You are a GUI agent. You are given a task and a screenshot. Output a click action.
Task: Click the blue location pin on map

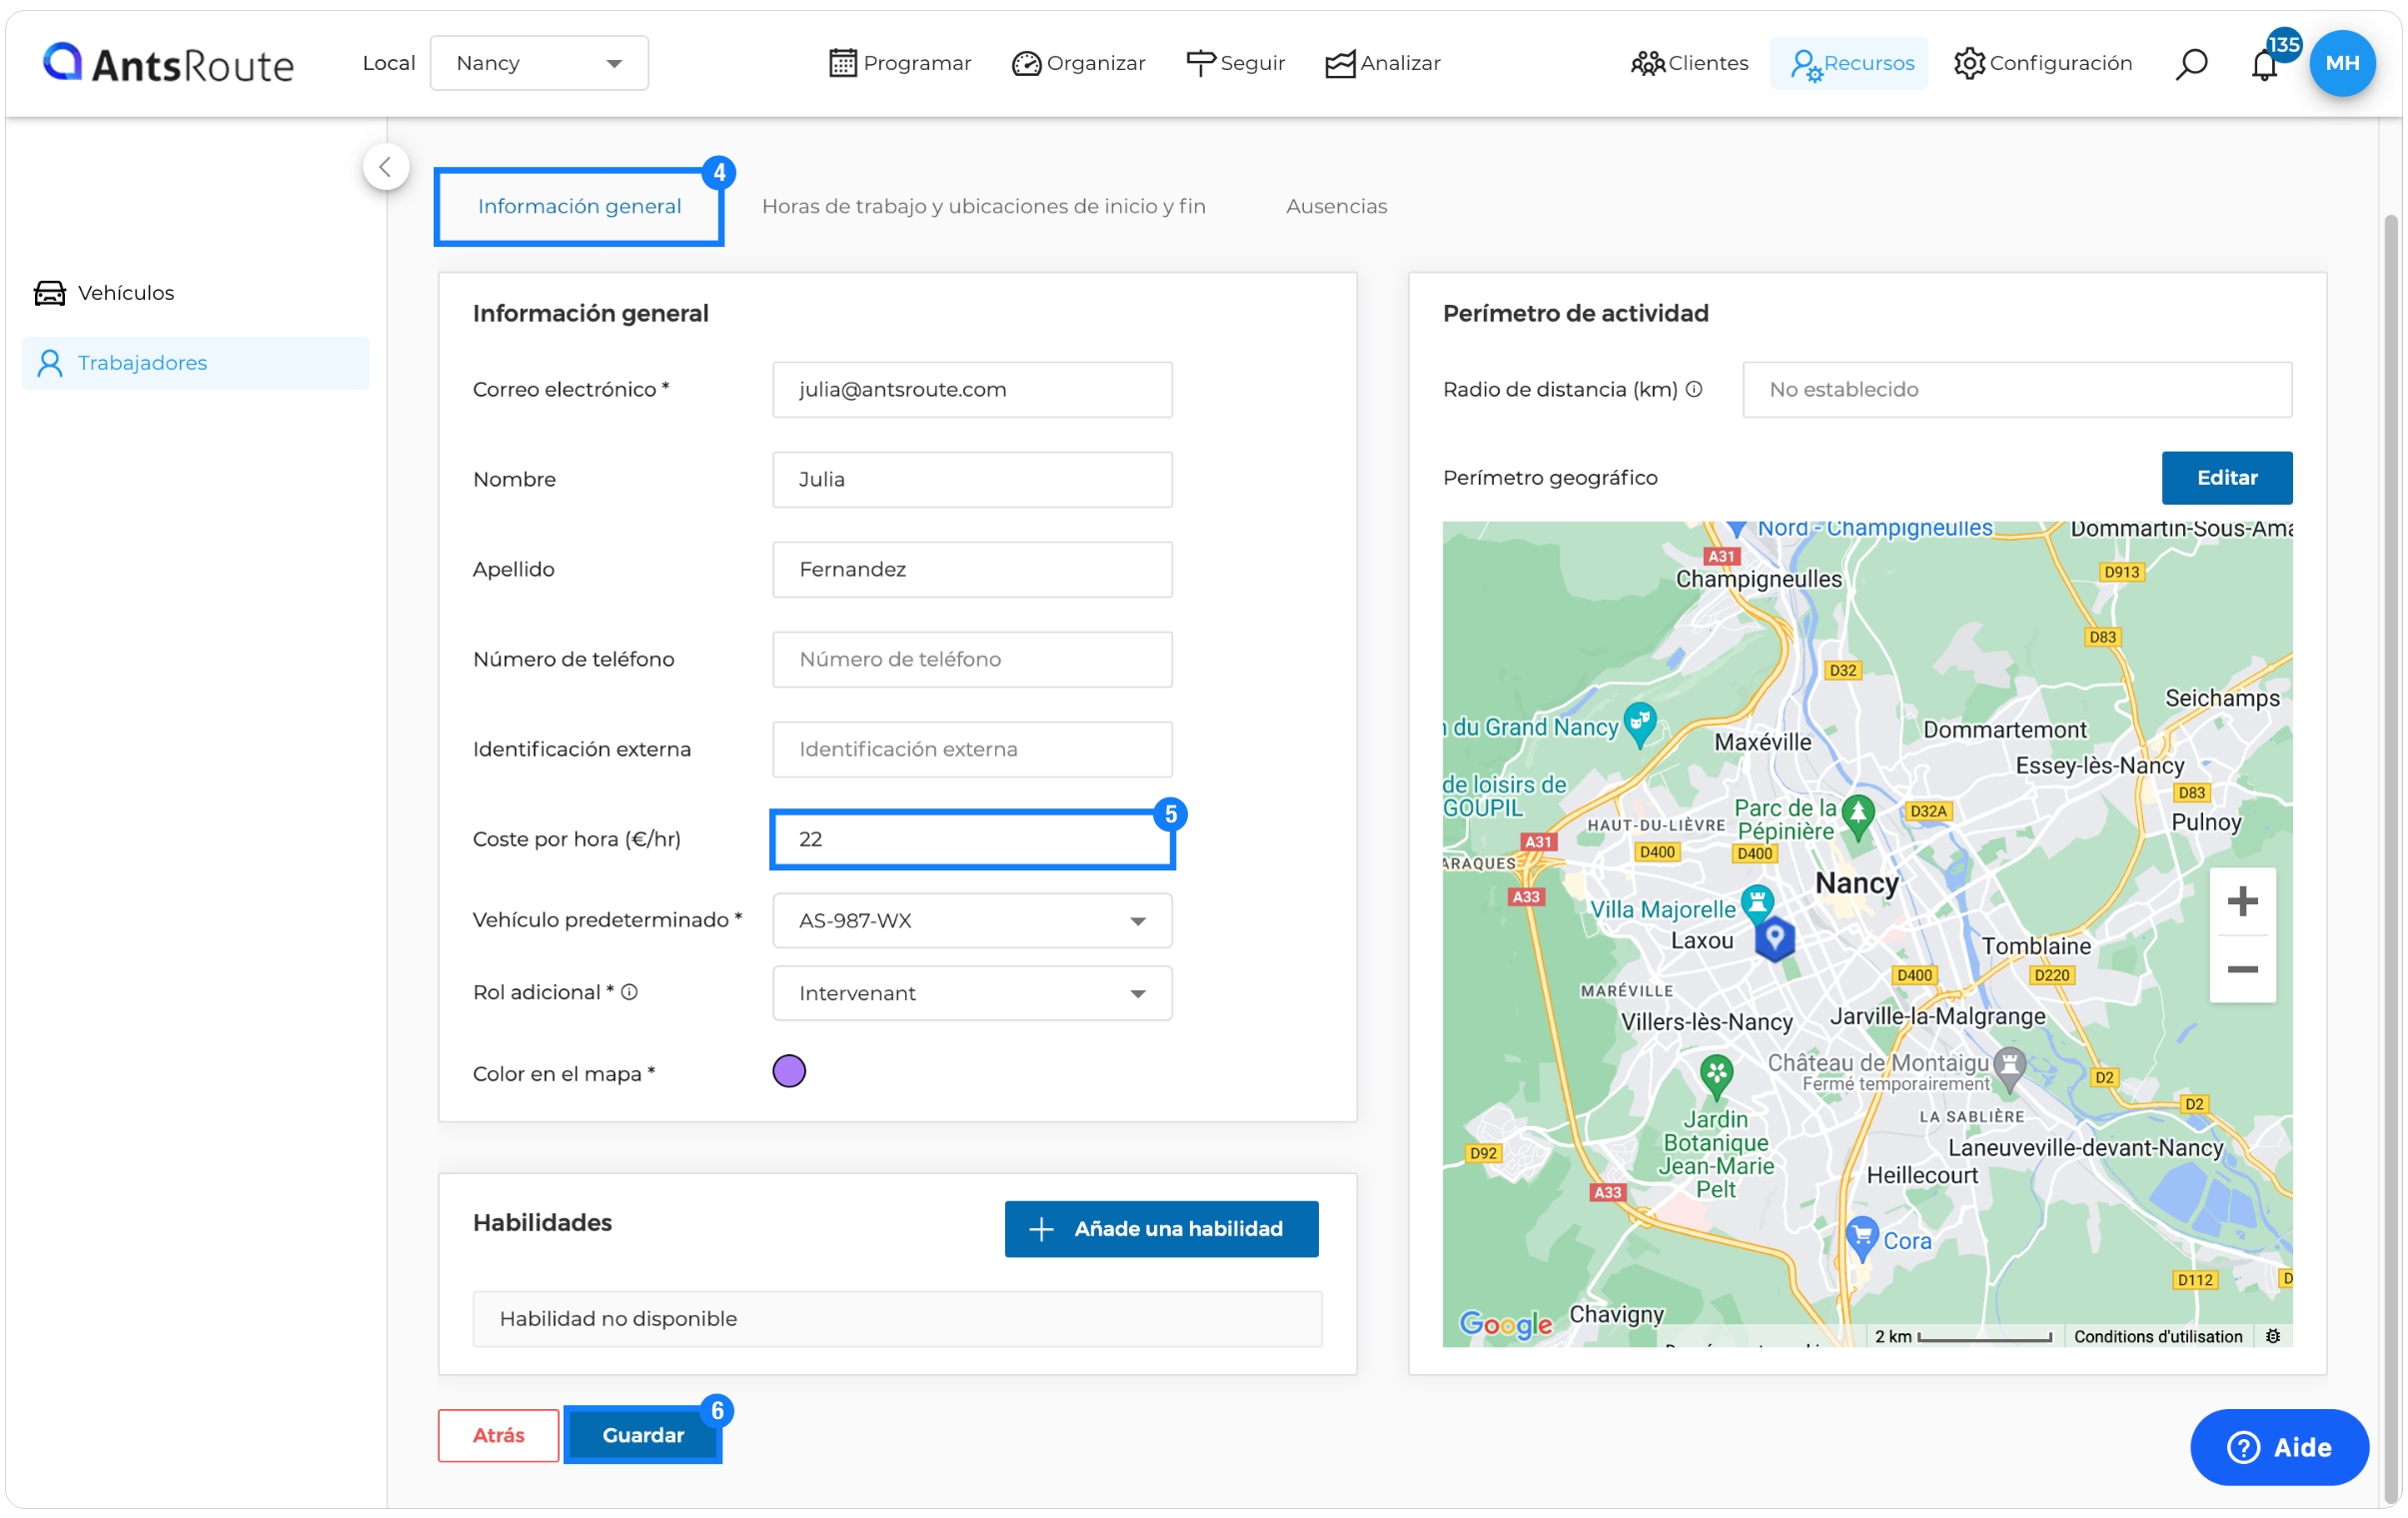1775,939
